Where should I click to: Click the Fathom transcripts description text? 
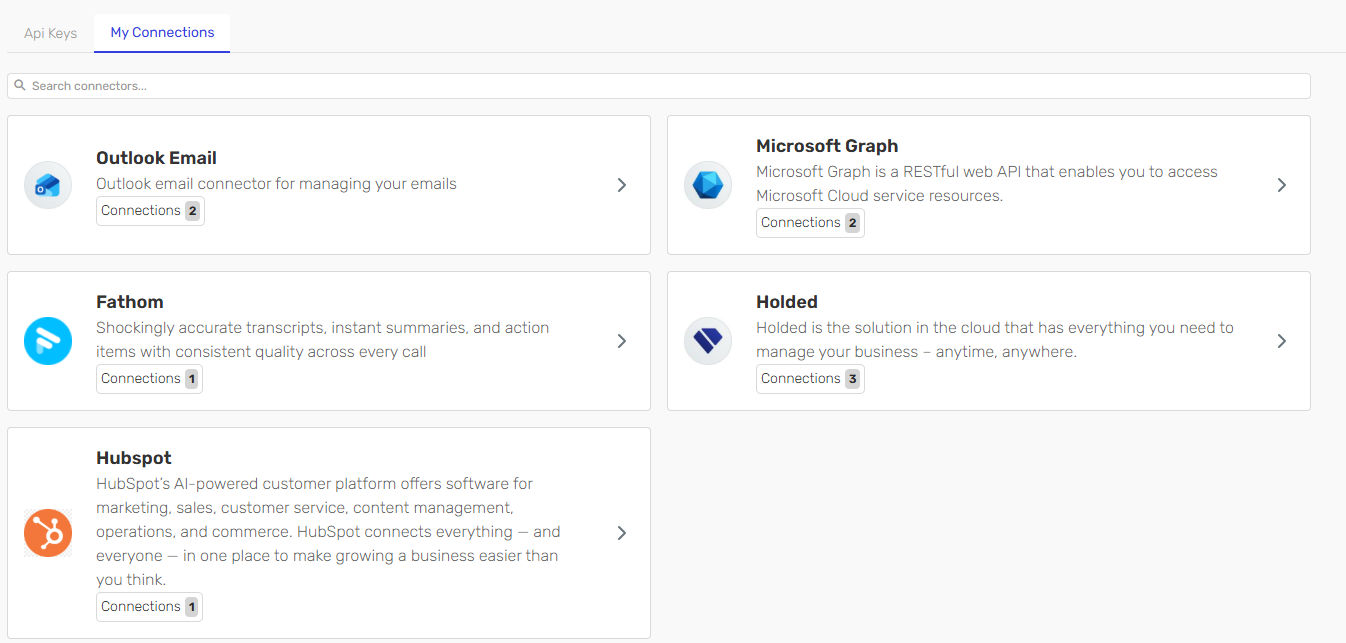tap(322, 340)
